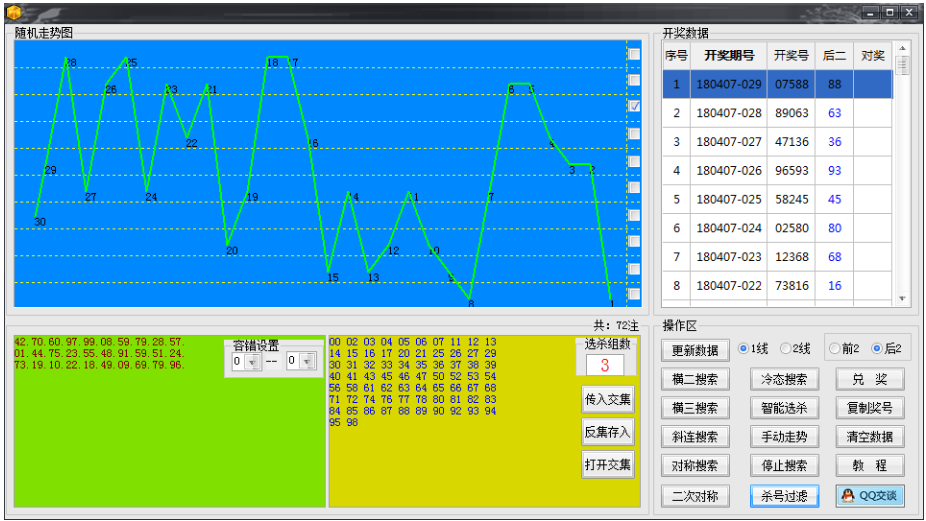926x521 pixels.
Task: Click the 开奖数据 table scrollbar thumb
Action: (902, 66)
